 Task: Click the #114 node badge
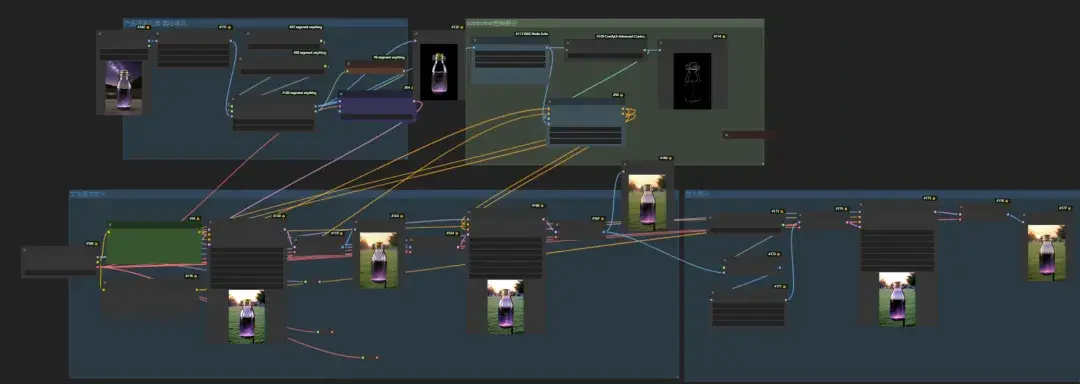(720, 36)
